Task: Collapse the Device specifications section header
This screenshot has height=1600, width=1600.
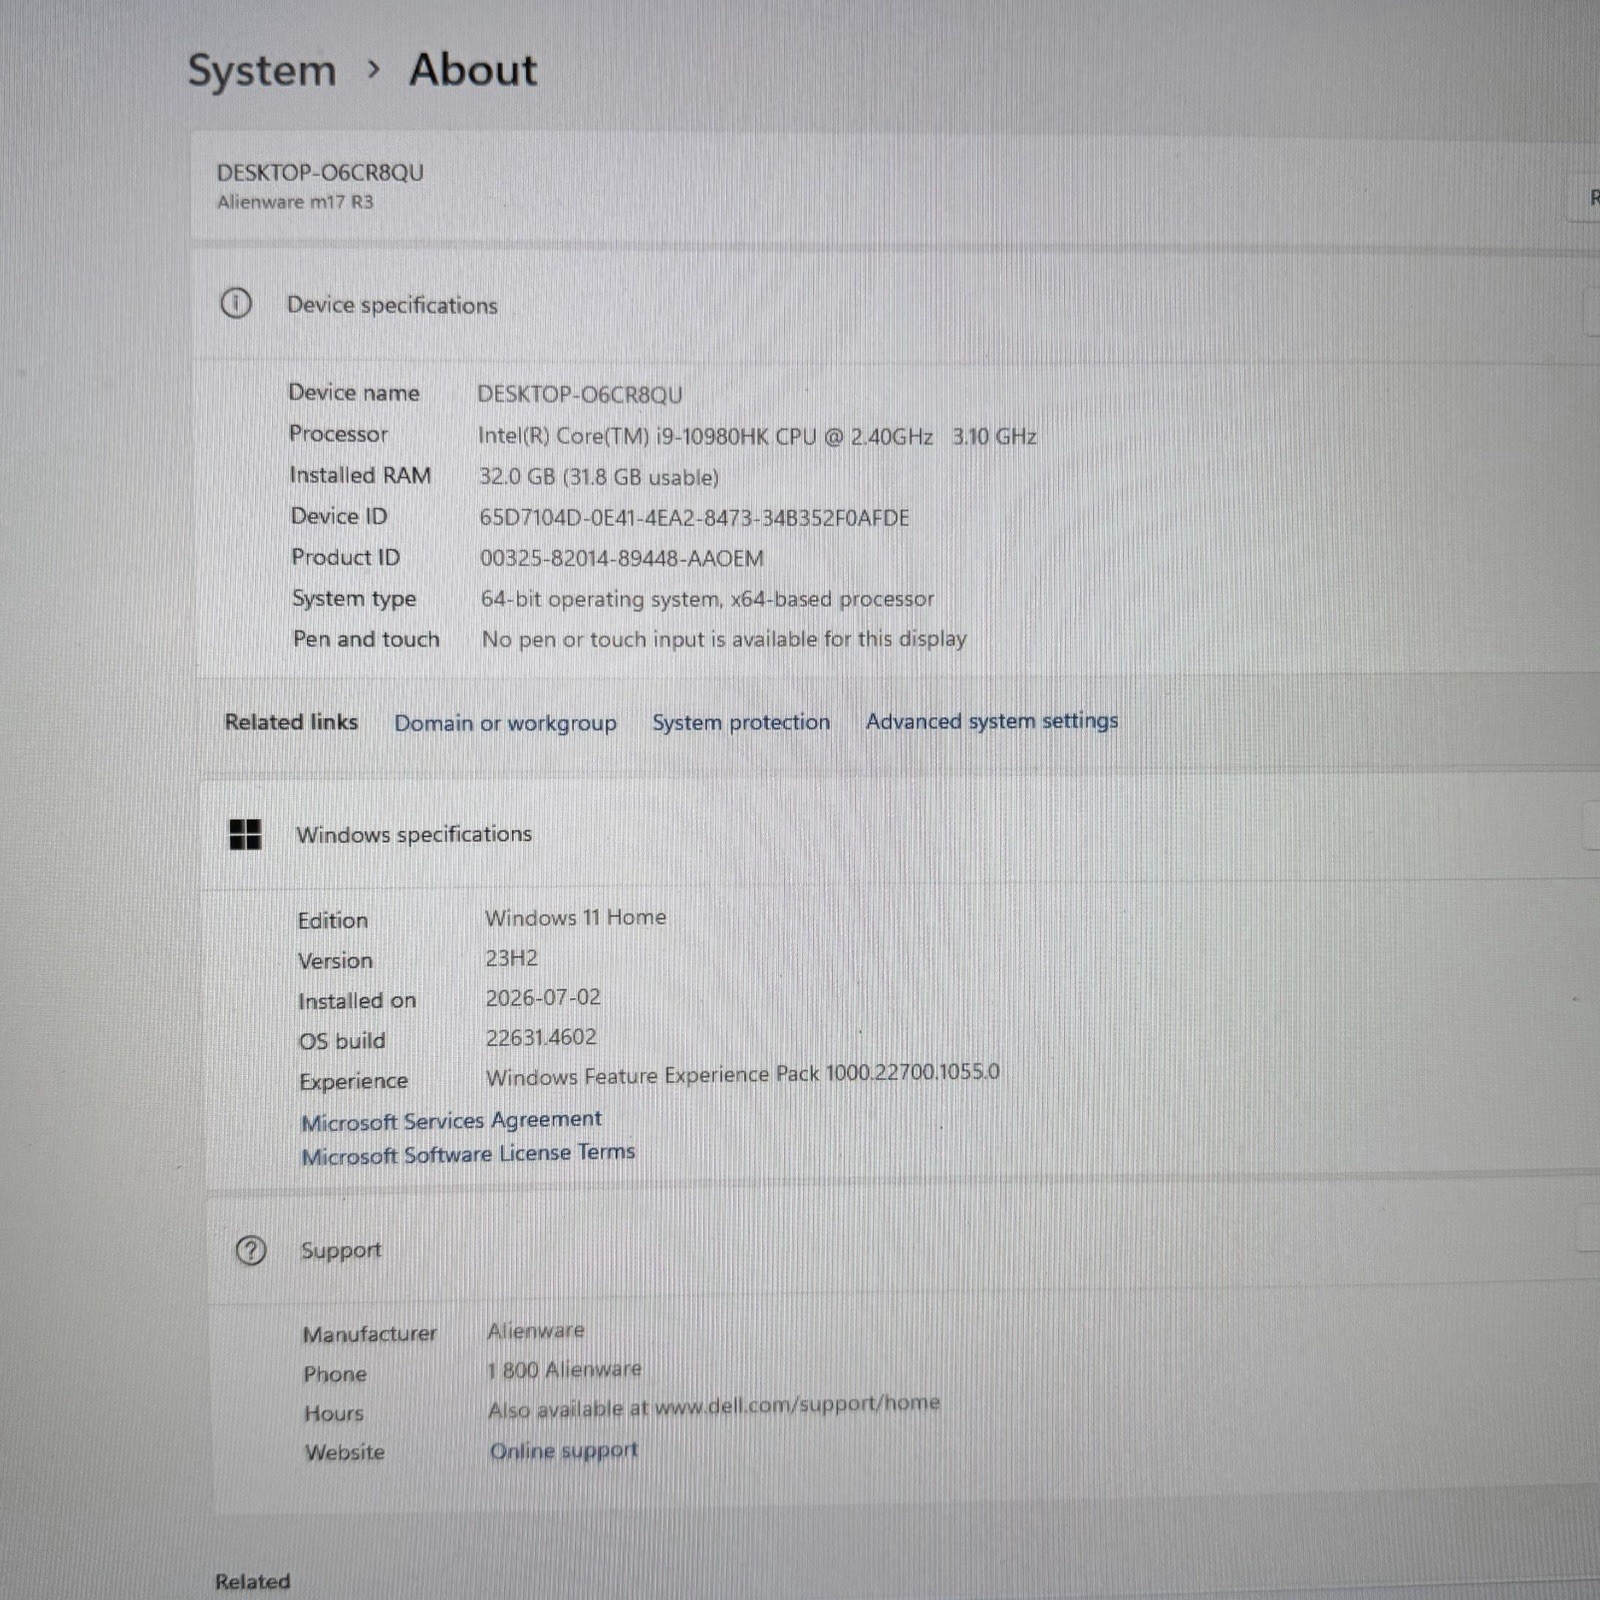Action: pyautogui.click(x=897, y=305)
